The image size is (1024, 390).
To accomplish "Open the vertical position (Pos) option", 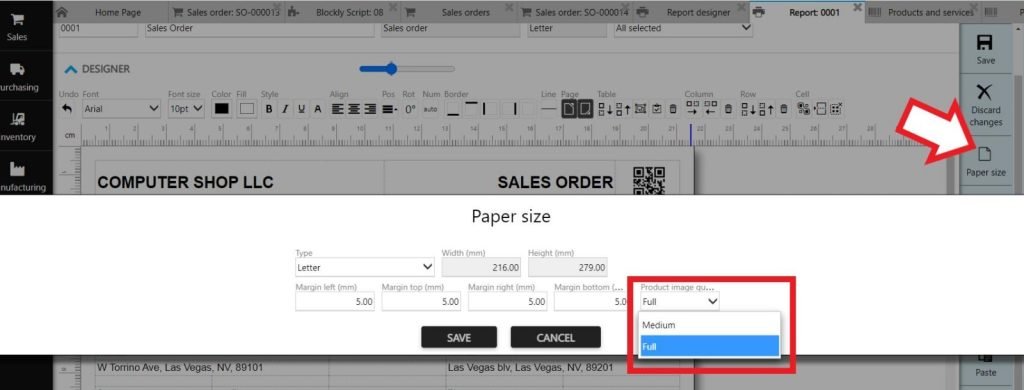I will pyautogui.click(x=389, y=109).
